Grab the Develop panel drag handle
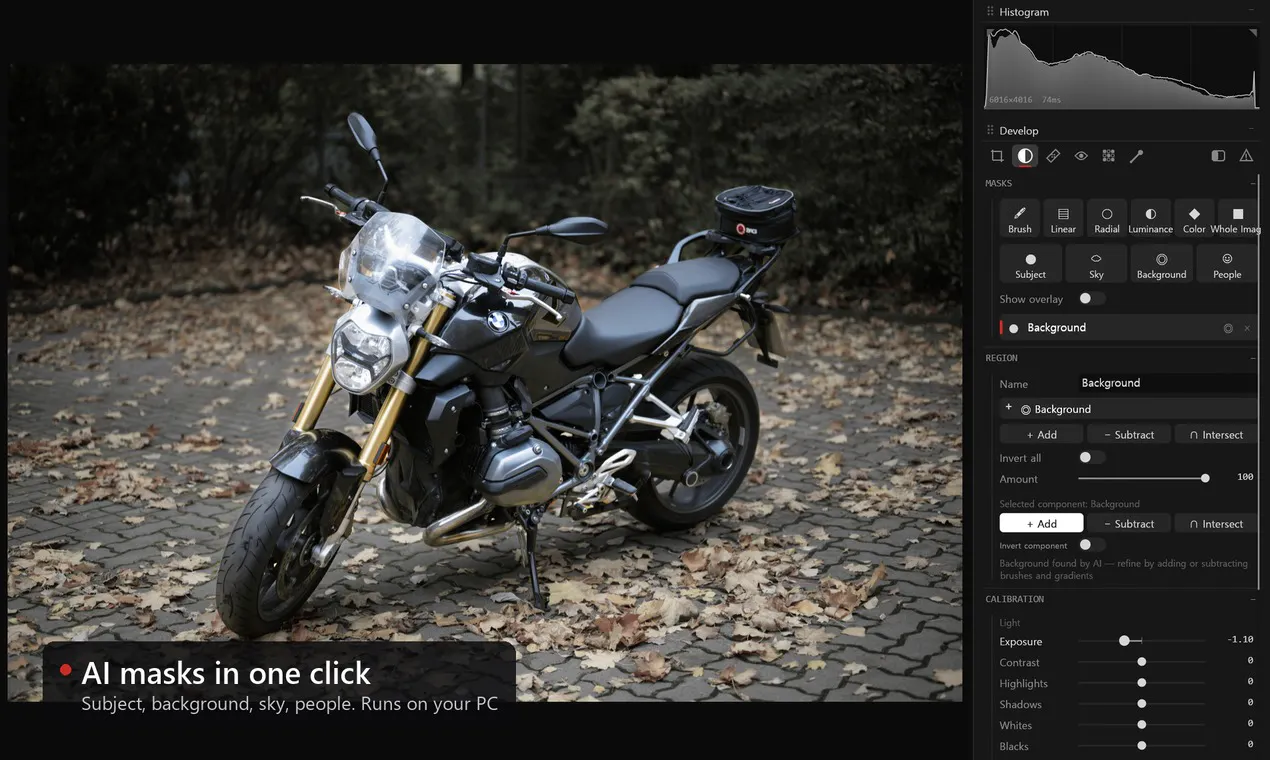This screenshot has width=1270, height=760. [x=991, y=130]
